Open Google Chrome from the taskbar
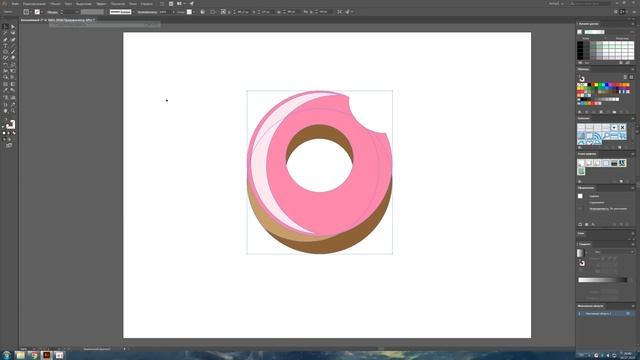The width and height of the screenshot is (640, 360). pyautogui.click(x=34, y=355)
